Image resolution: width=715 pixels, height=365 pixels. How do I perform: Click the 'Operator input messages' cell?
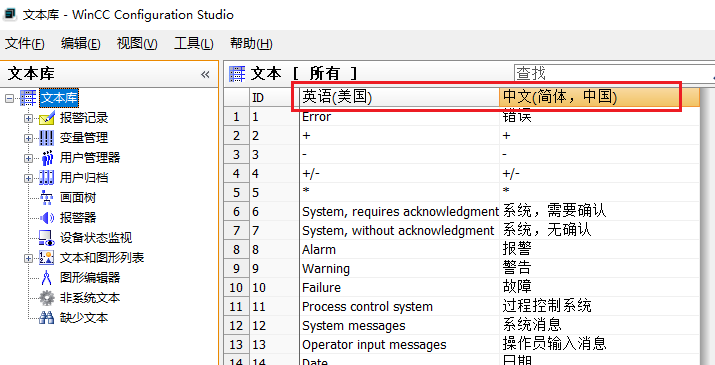[399, 345]
